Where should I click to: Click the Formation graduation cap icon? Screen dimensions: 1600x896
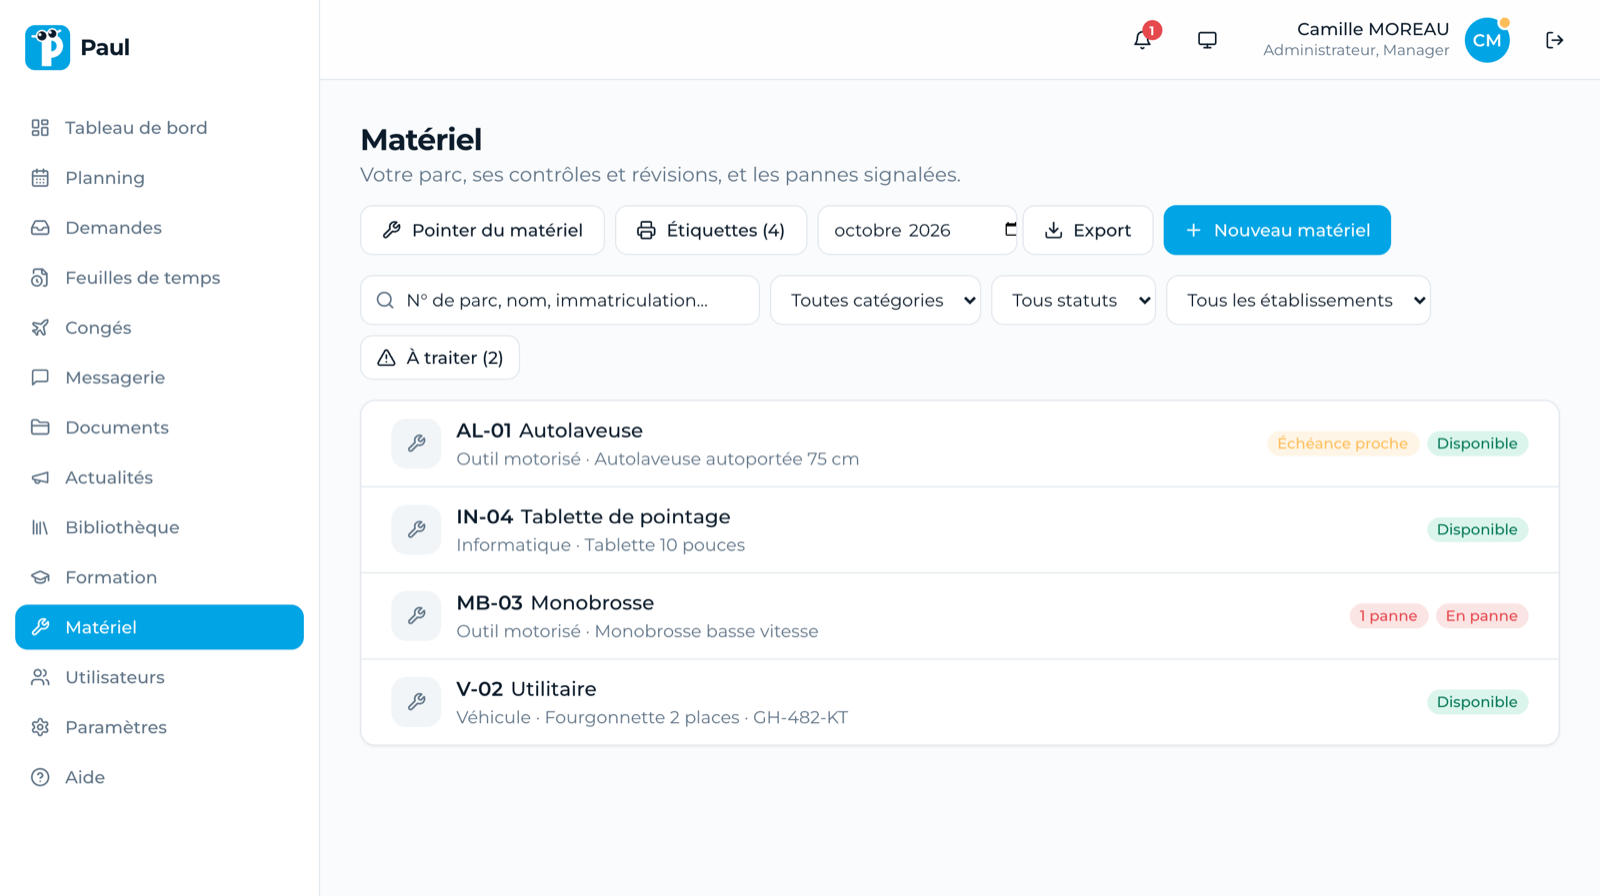pos(40,578)
